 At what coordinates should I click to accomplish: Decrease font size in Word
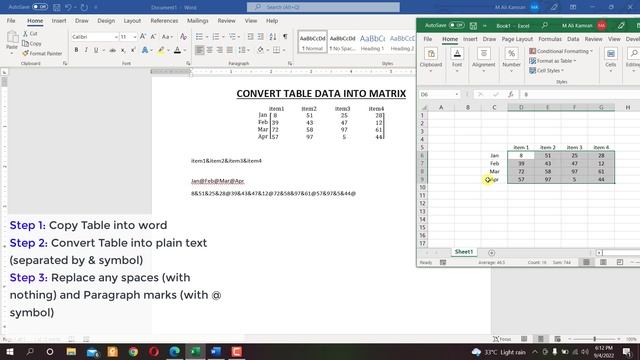coord(153,37)
